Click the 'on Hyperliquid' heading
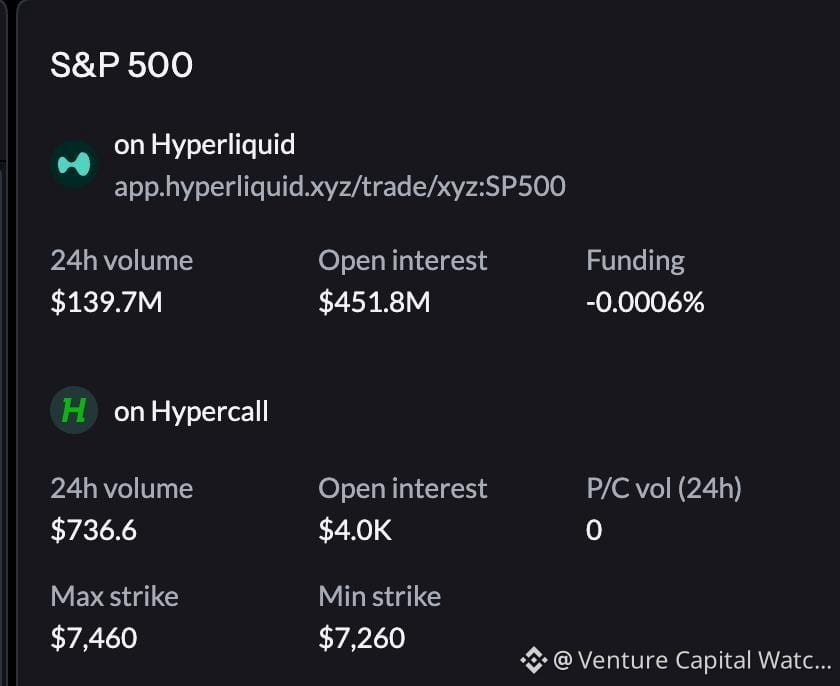Image resolution: width=840 pixels, height=686 pixels. [x=204, y=145]
